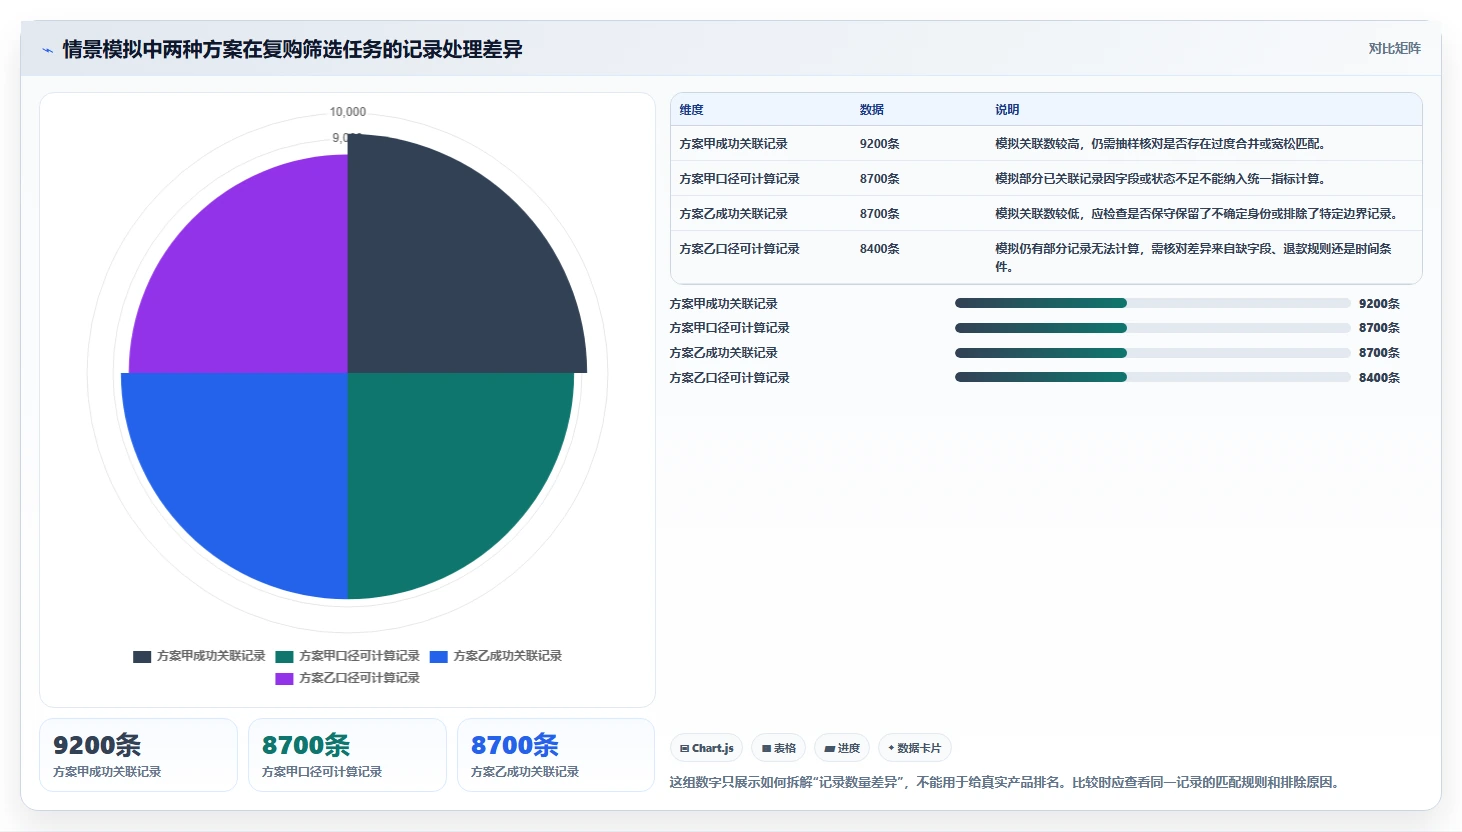Click 9200条 value beside first progress bar

tap(1379, 304)
